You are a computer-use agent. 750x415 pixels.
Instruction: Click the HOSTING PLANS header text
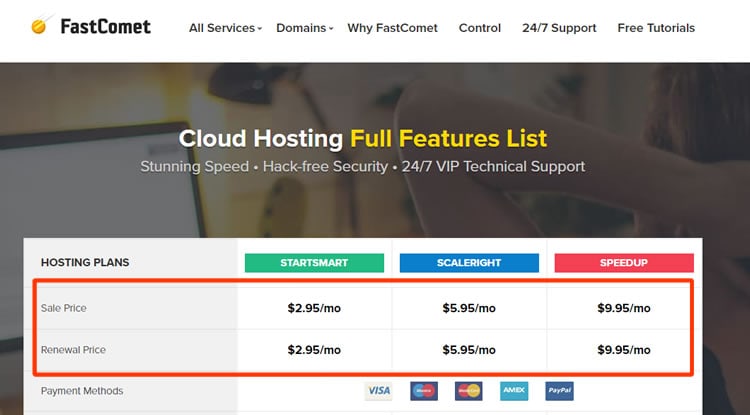[85, 262]
